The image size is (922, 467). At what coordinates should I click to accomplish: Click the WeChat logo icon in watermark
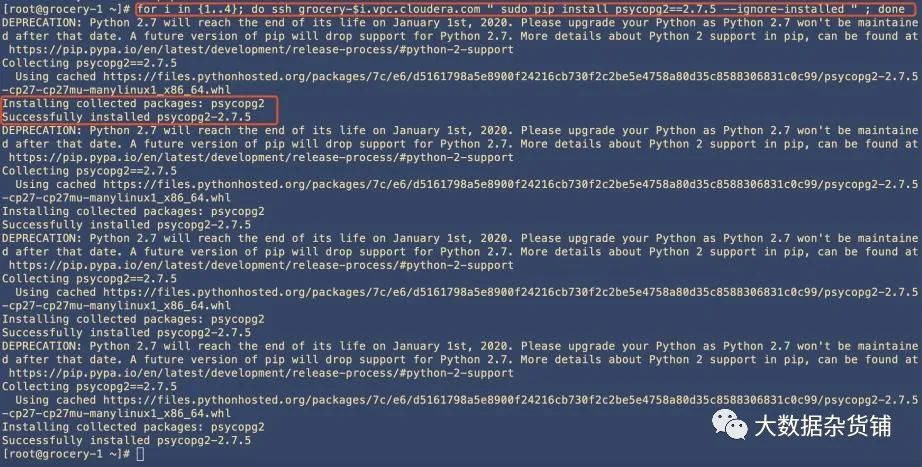pyautogui.click(x=730, y=424)
